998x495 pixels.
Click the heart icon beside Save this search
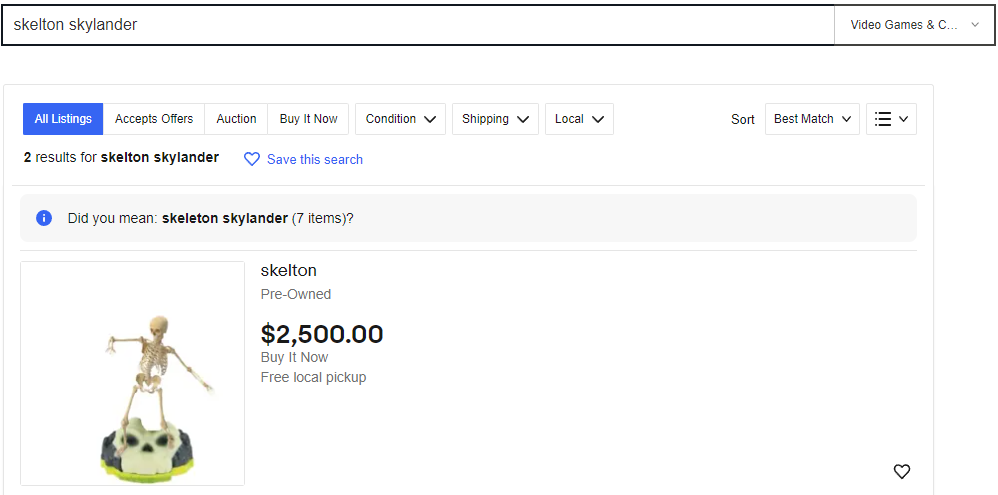pyautogui.click(x=252, y=159)
